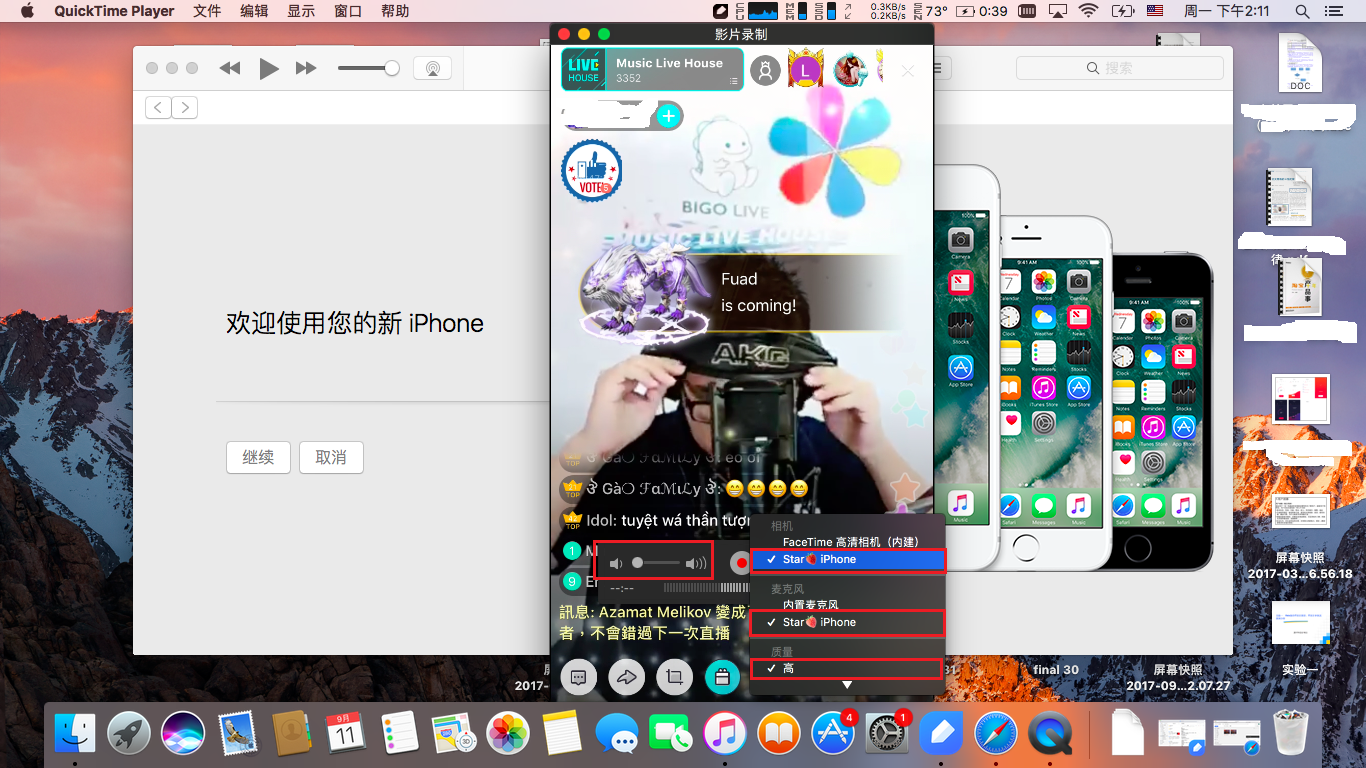Select 高 quality option
The width and height of the screenshot is (1366, 768).
847,668
